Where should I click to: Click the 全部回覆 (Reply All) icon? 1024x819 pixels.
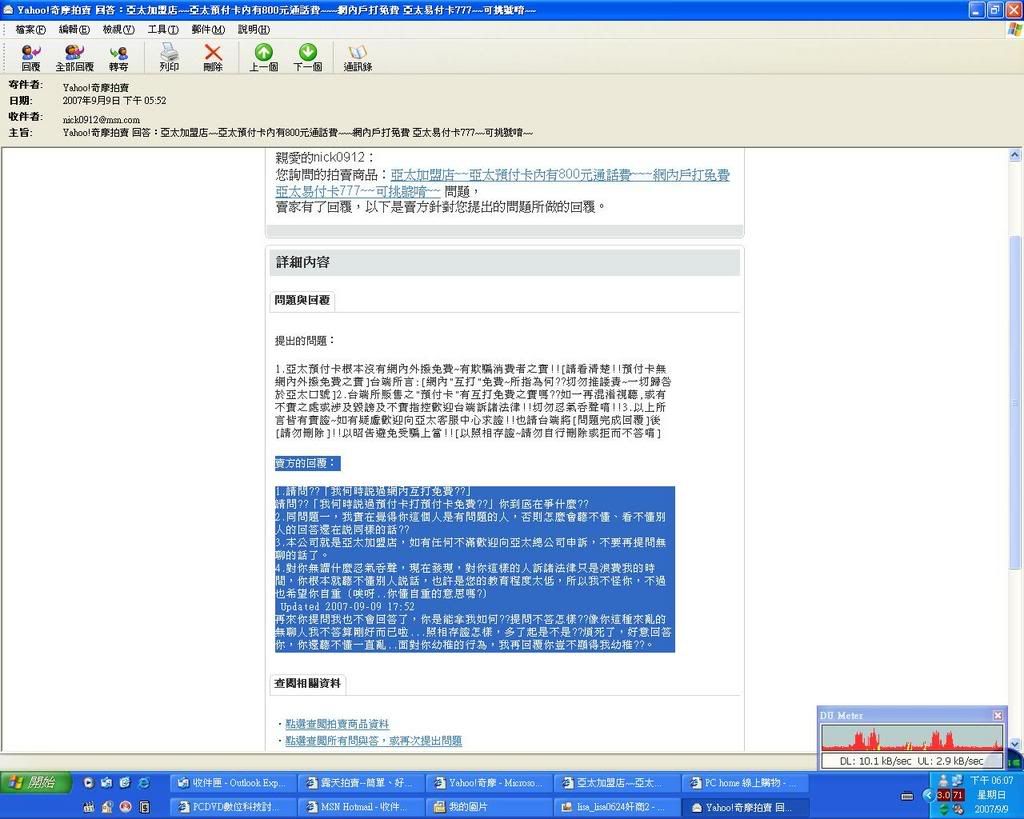74,57
